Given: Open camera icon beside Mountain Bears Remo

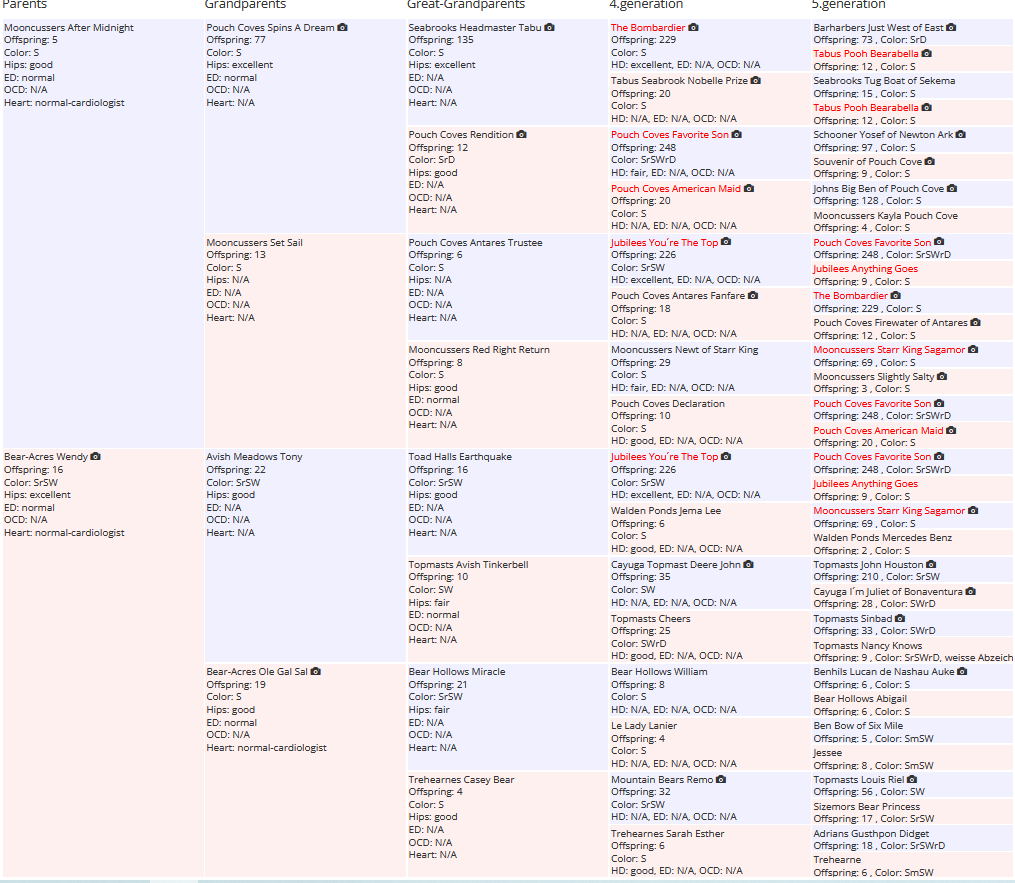Looking at the screenshot, I should [x=721, y=780].
